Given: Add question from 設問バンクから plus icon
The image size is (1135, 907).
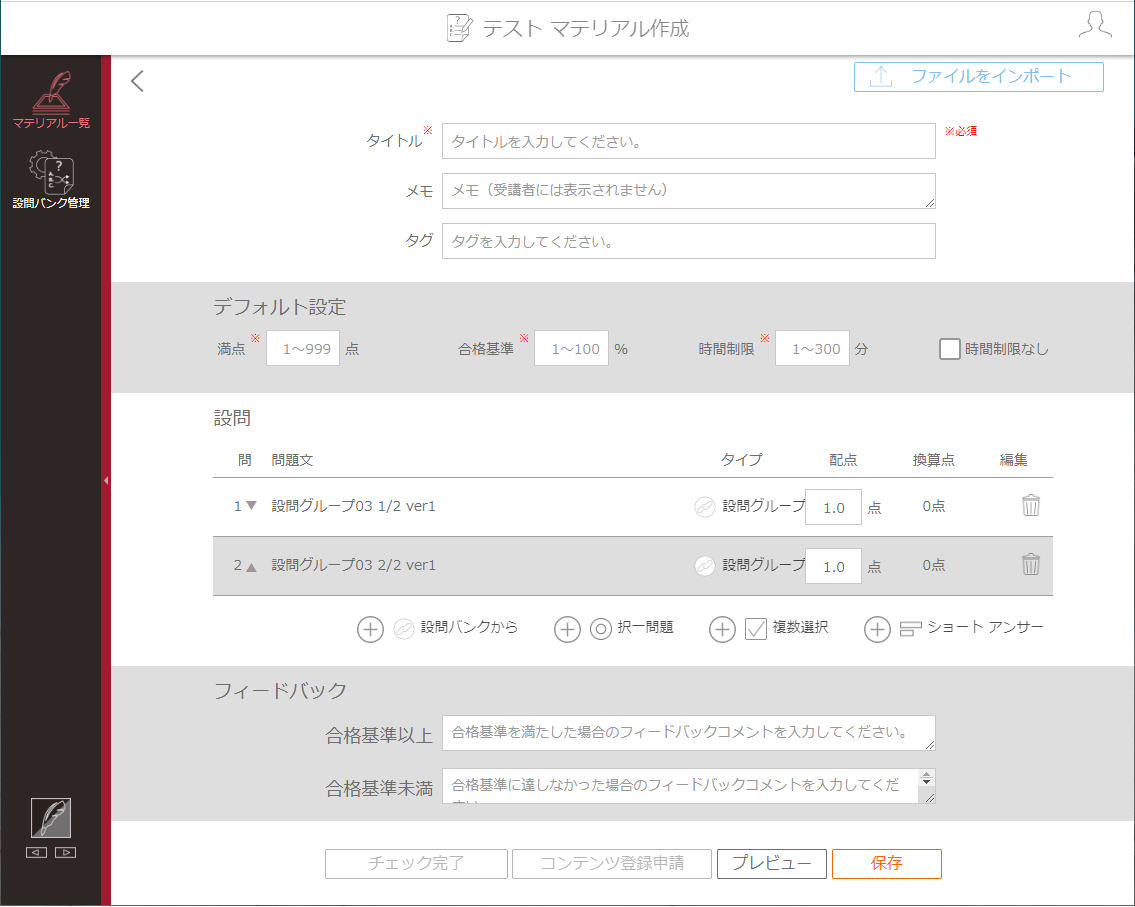Looking at the screenshot, I should coord(370,629).
